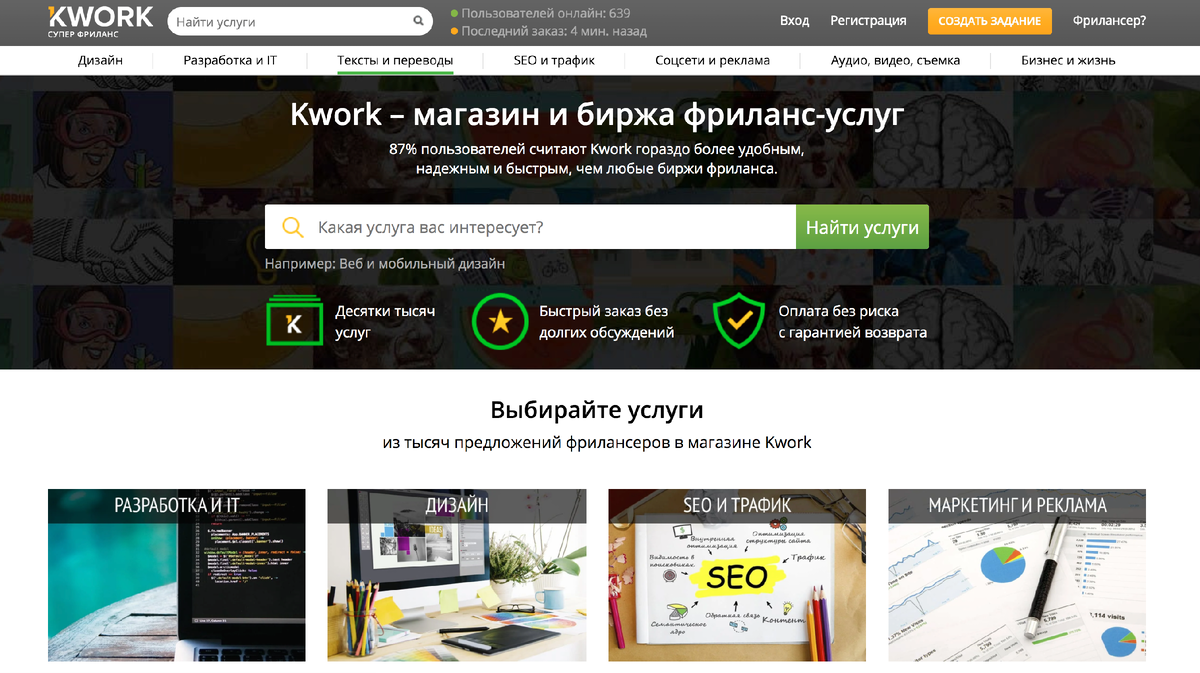
Task: Click the 'Kwork – магазин и биржа фриланс-услуг' heading
Action: pos(597,114)
